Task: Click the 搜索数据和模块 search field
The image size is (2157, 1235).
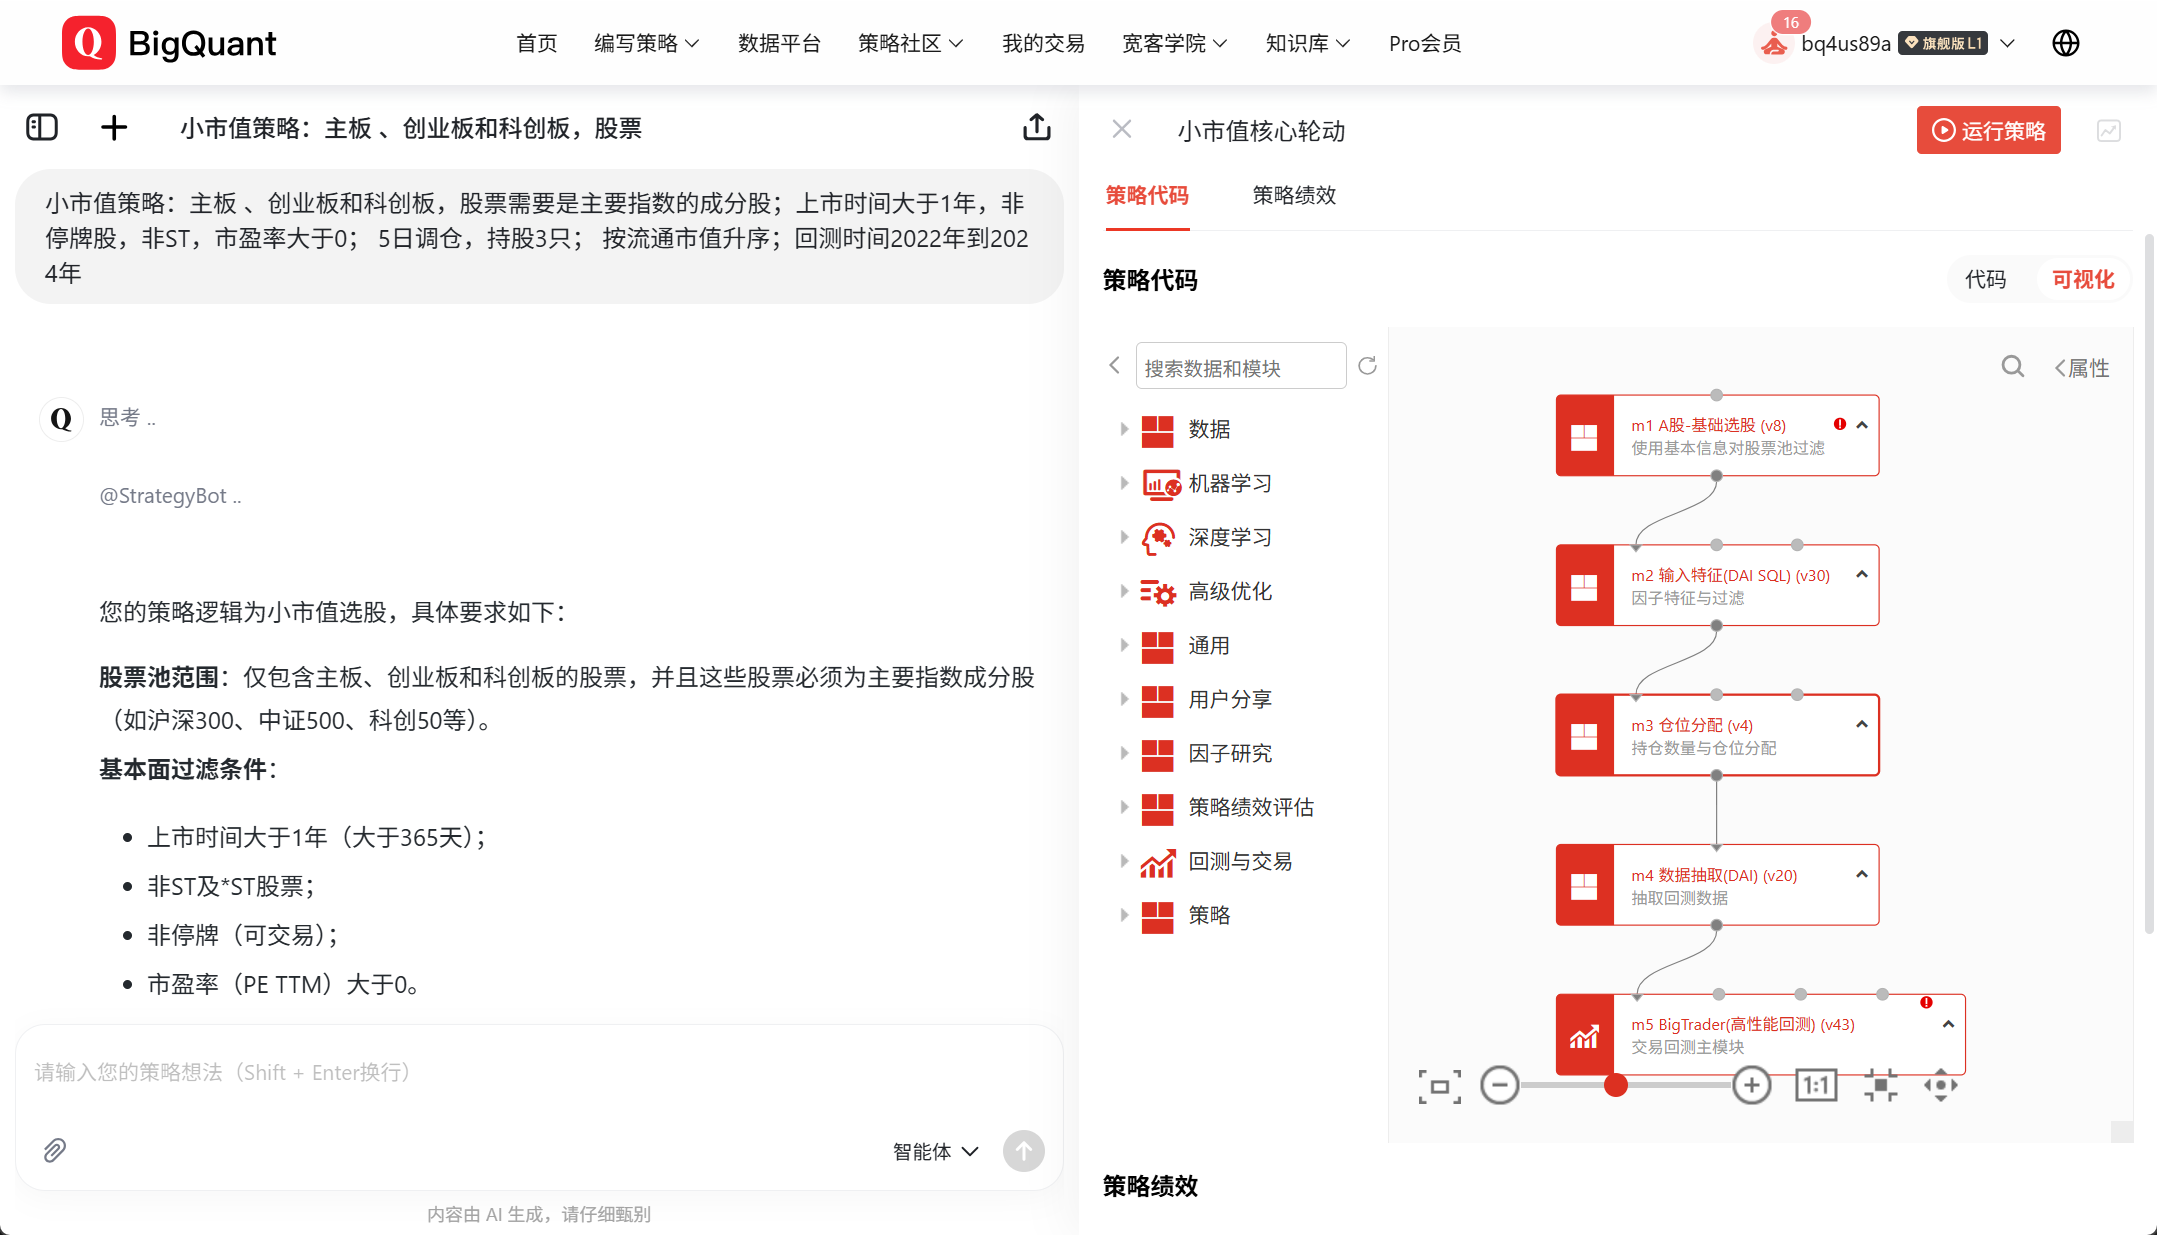Action: (1240, 366)
